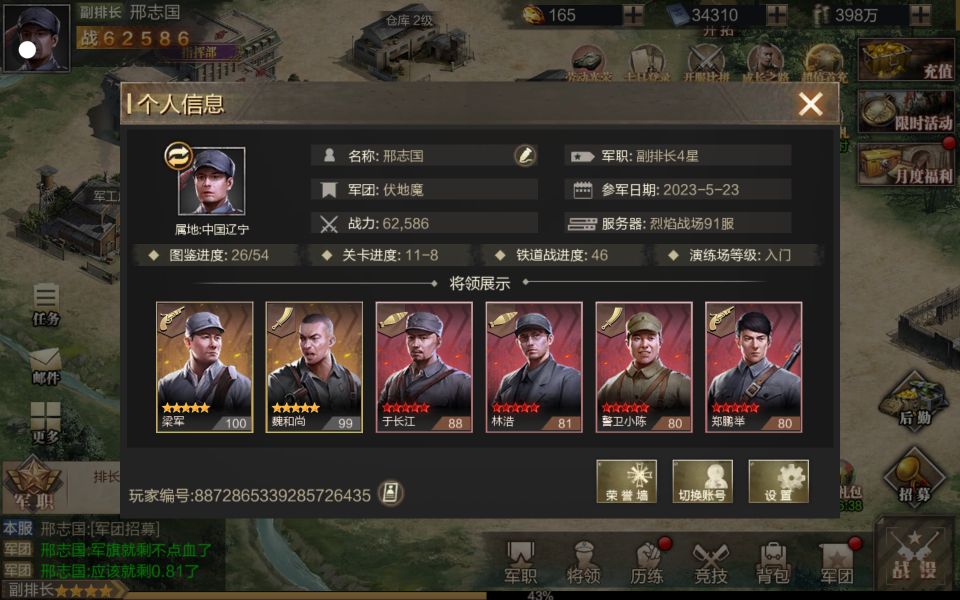Open the 任务 tasks icon
The height and width of the screenshot is (600, 960).
pyautogui.click(x=46, y=304)
